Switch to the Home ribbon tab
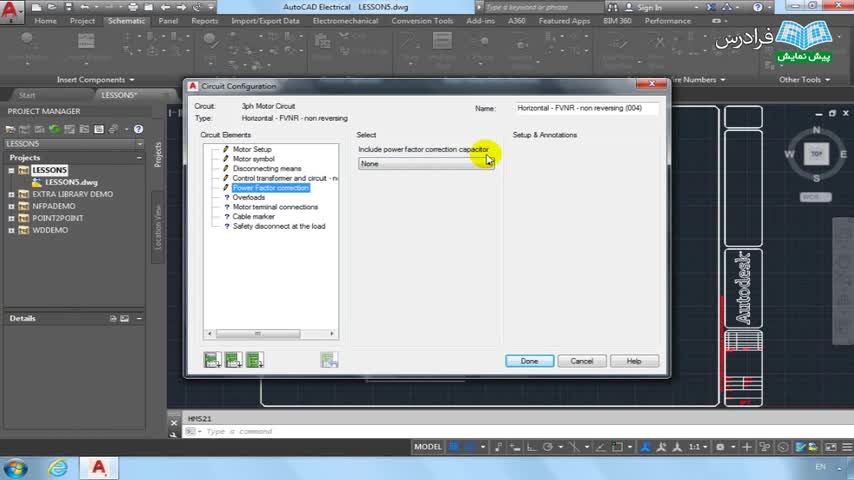Viewport: 854px width, 480px height. [x=45, y=21]
